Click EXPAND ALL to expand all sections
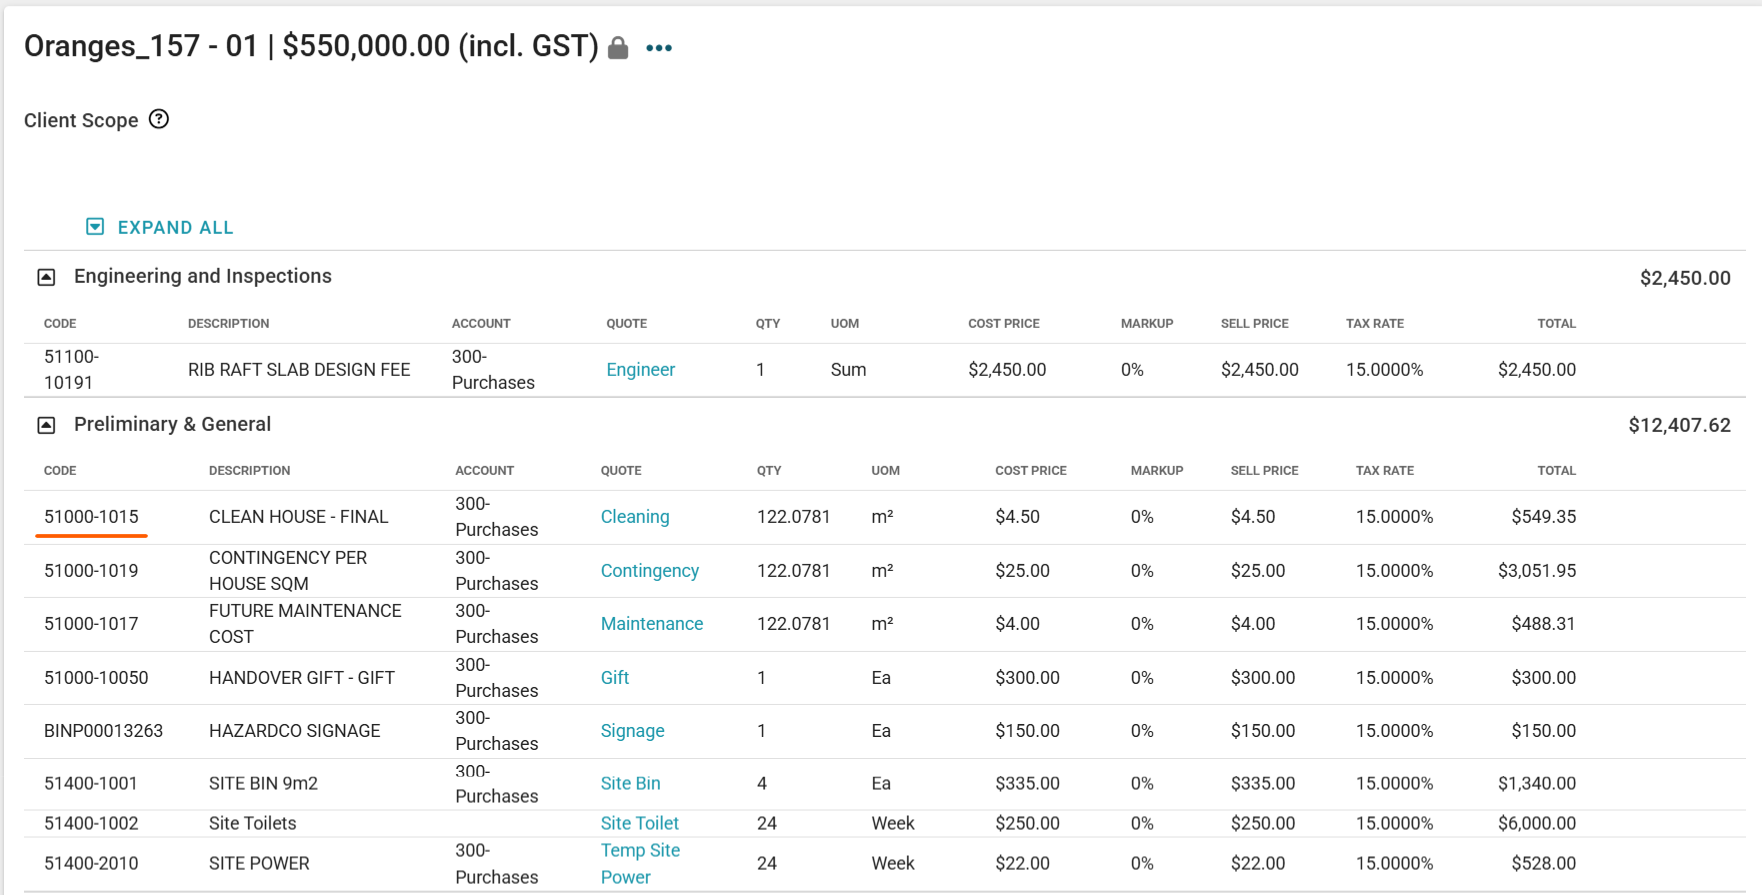 176,227
